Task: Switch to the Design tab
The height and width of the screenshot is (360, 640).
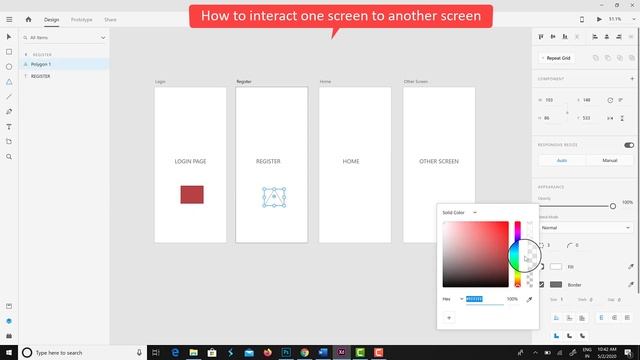Action: tap(51, 20)
